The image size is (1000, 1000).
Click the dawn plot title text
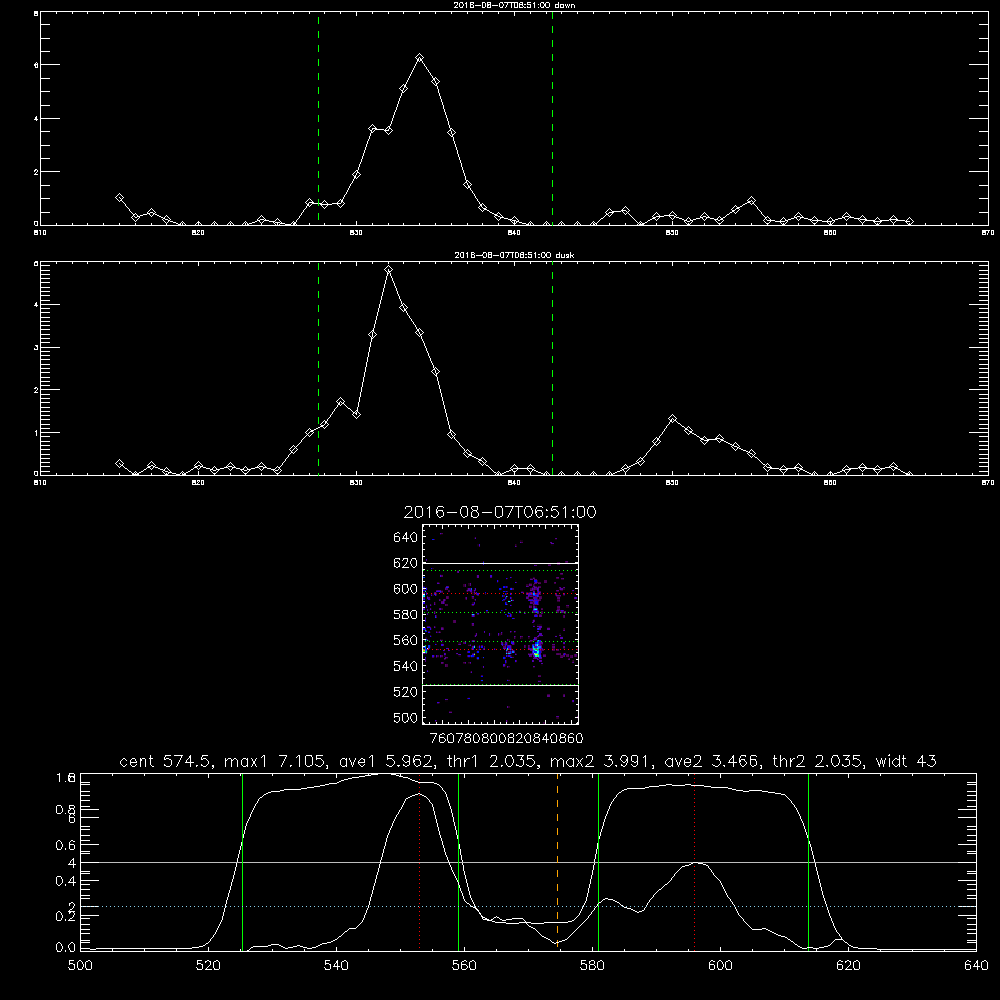click(514, 5)
